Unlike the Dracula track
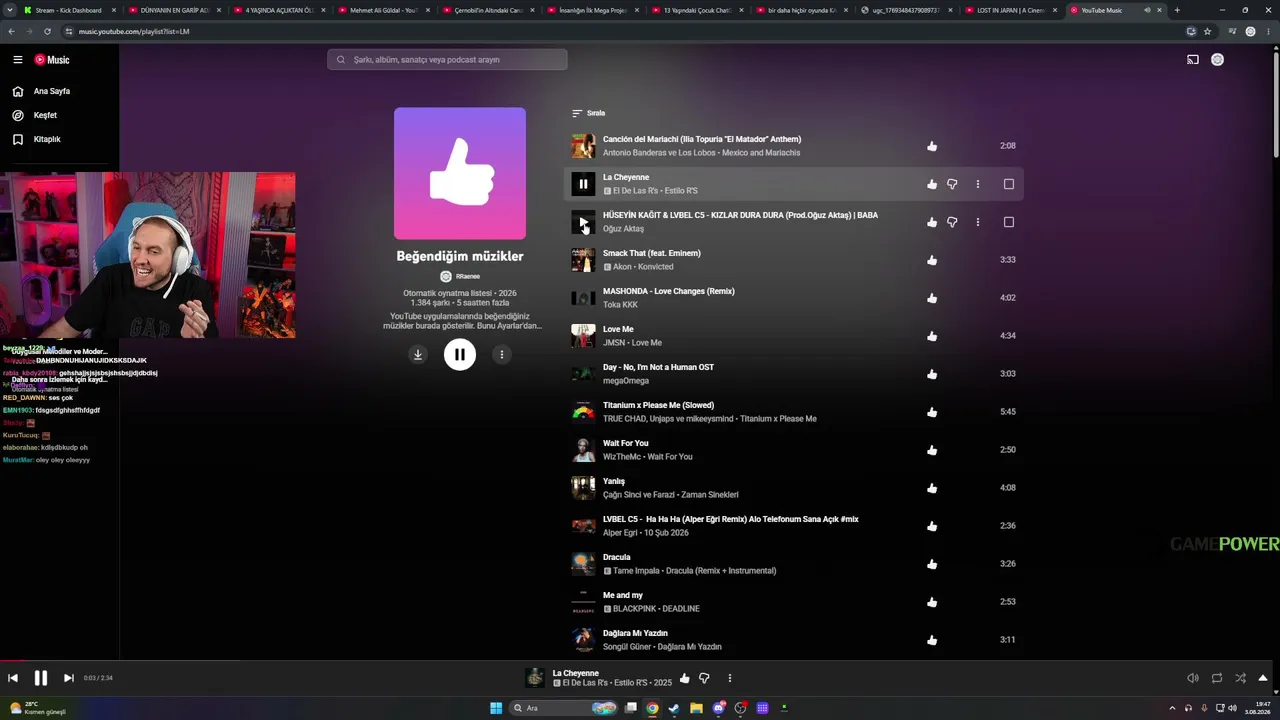1280x720 pixels. tap(932, 564)
